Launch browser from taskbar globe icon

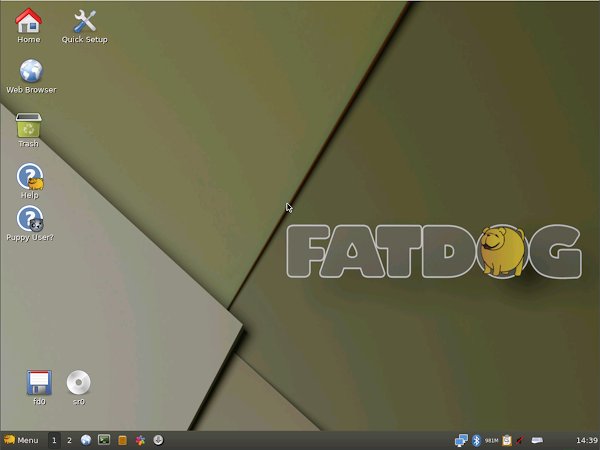tap(87, 440)
